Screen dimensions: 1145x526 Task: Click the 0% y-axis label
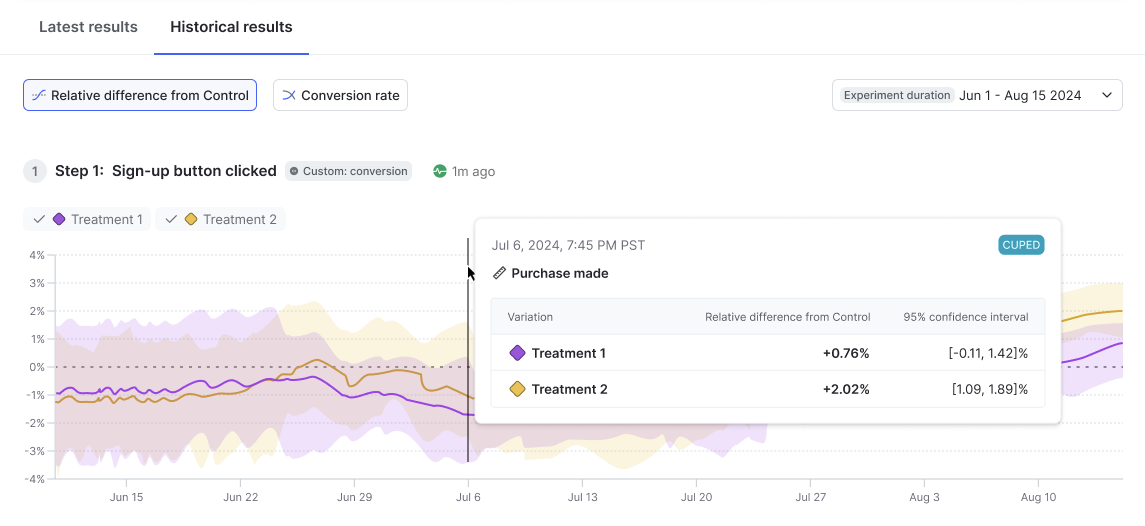pos(37,367)
